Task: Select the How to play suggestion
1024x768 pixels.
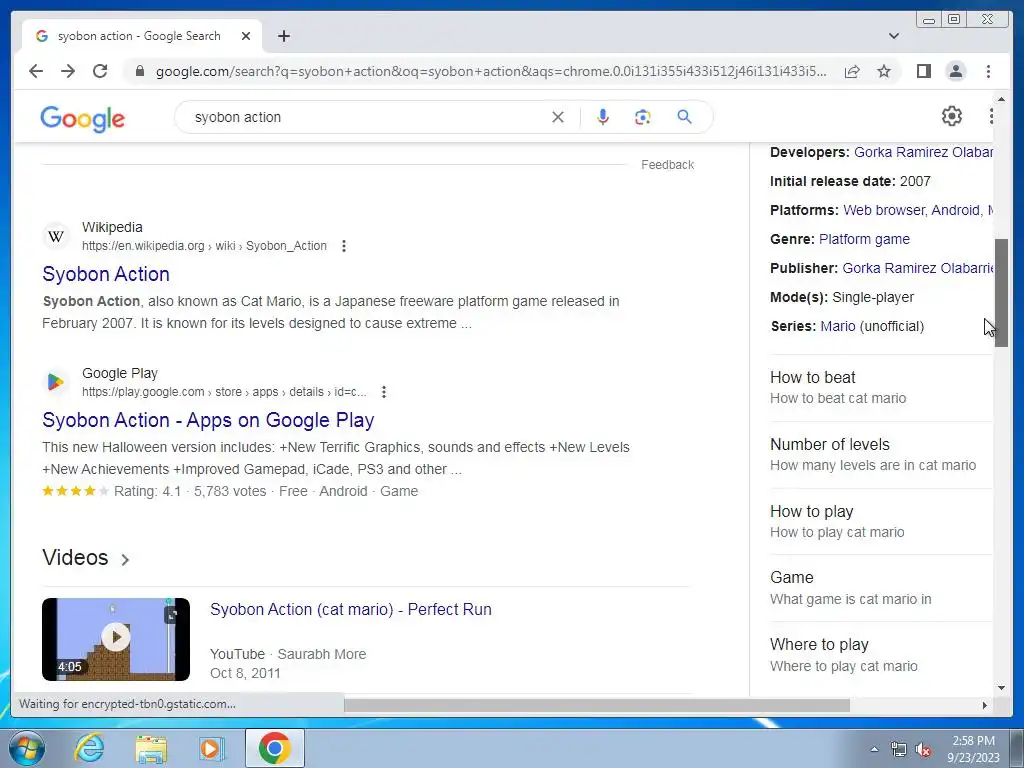Action: [880, 521]
